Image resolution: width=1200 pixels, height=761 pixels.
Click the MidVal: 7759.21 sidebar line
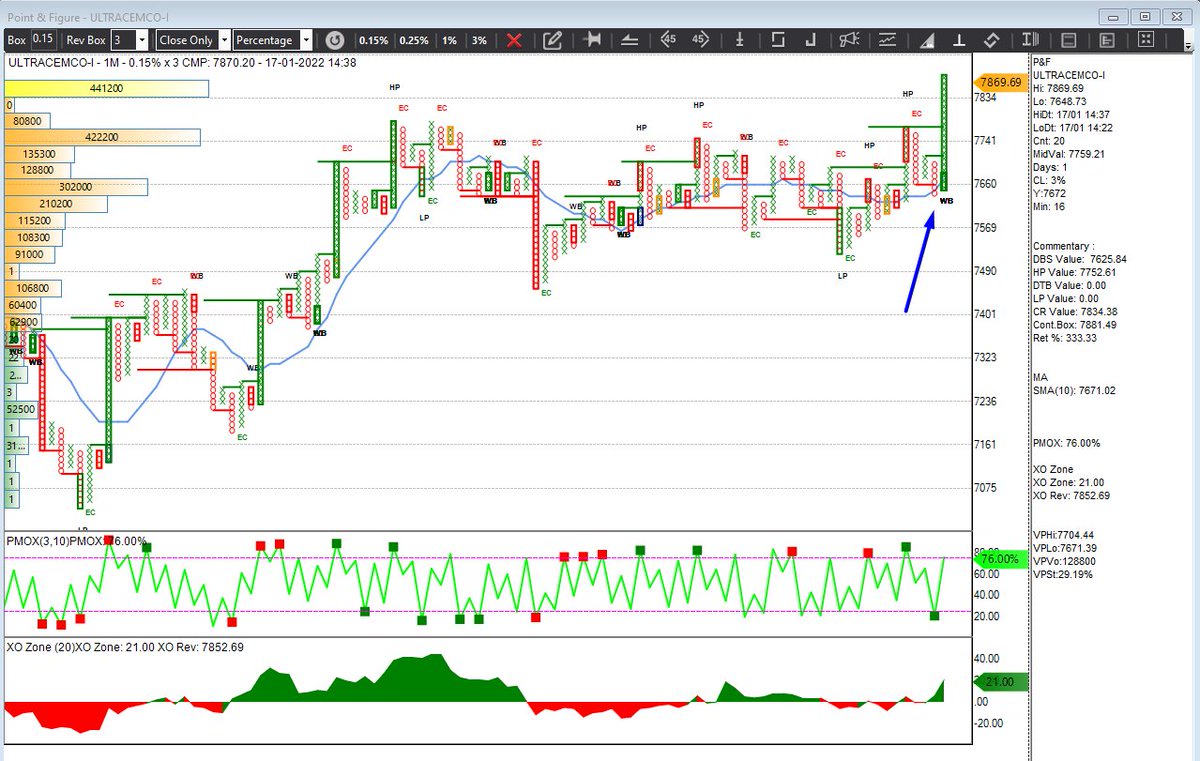tap(1069, 154)
